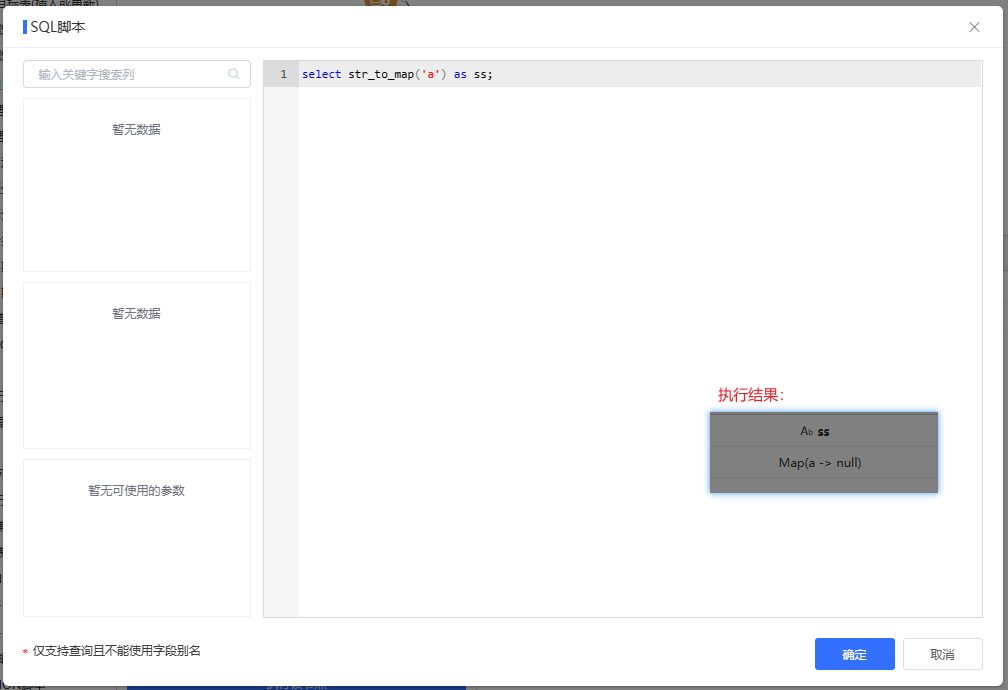1008x690 pixels.
Task: Focus the 输入关键字搜索列 search field
Action: 137,74
